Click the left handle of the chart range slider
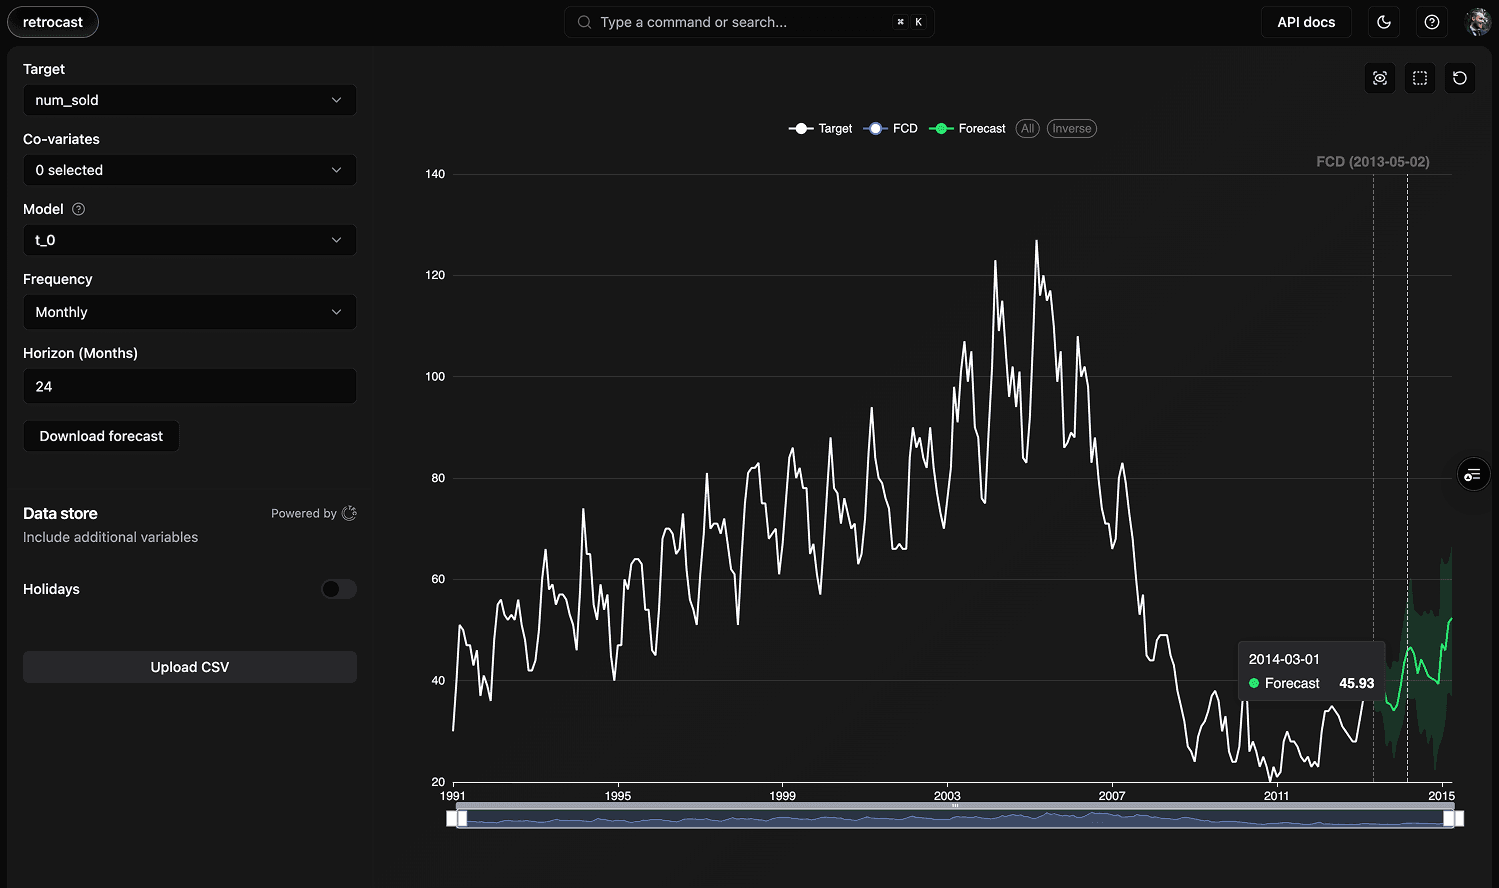The width and height of the screenshot is (1499, 888). tap(461, 819)
